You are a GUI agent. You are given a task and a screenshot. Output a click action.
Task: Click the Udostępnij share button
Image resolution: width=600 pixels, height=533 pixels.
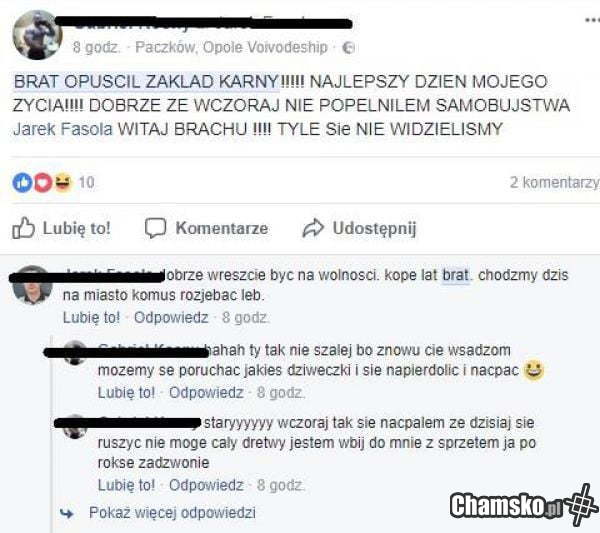(359, 228)
